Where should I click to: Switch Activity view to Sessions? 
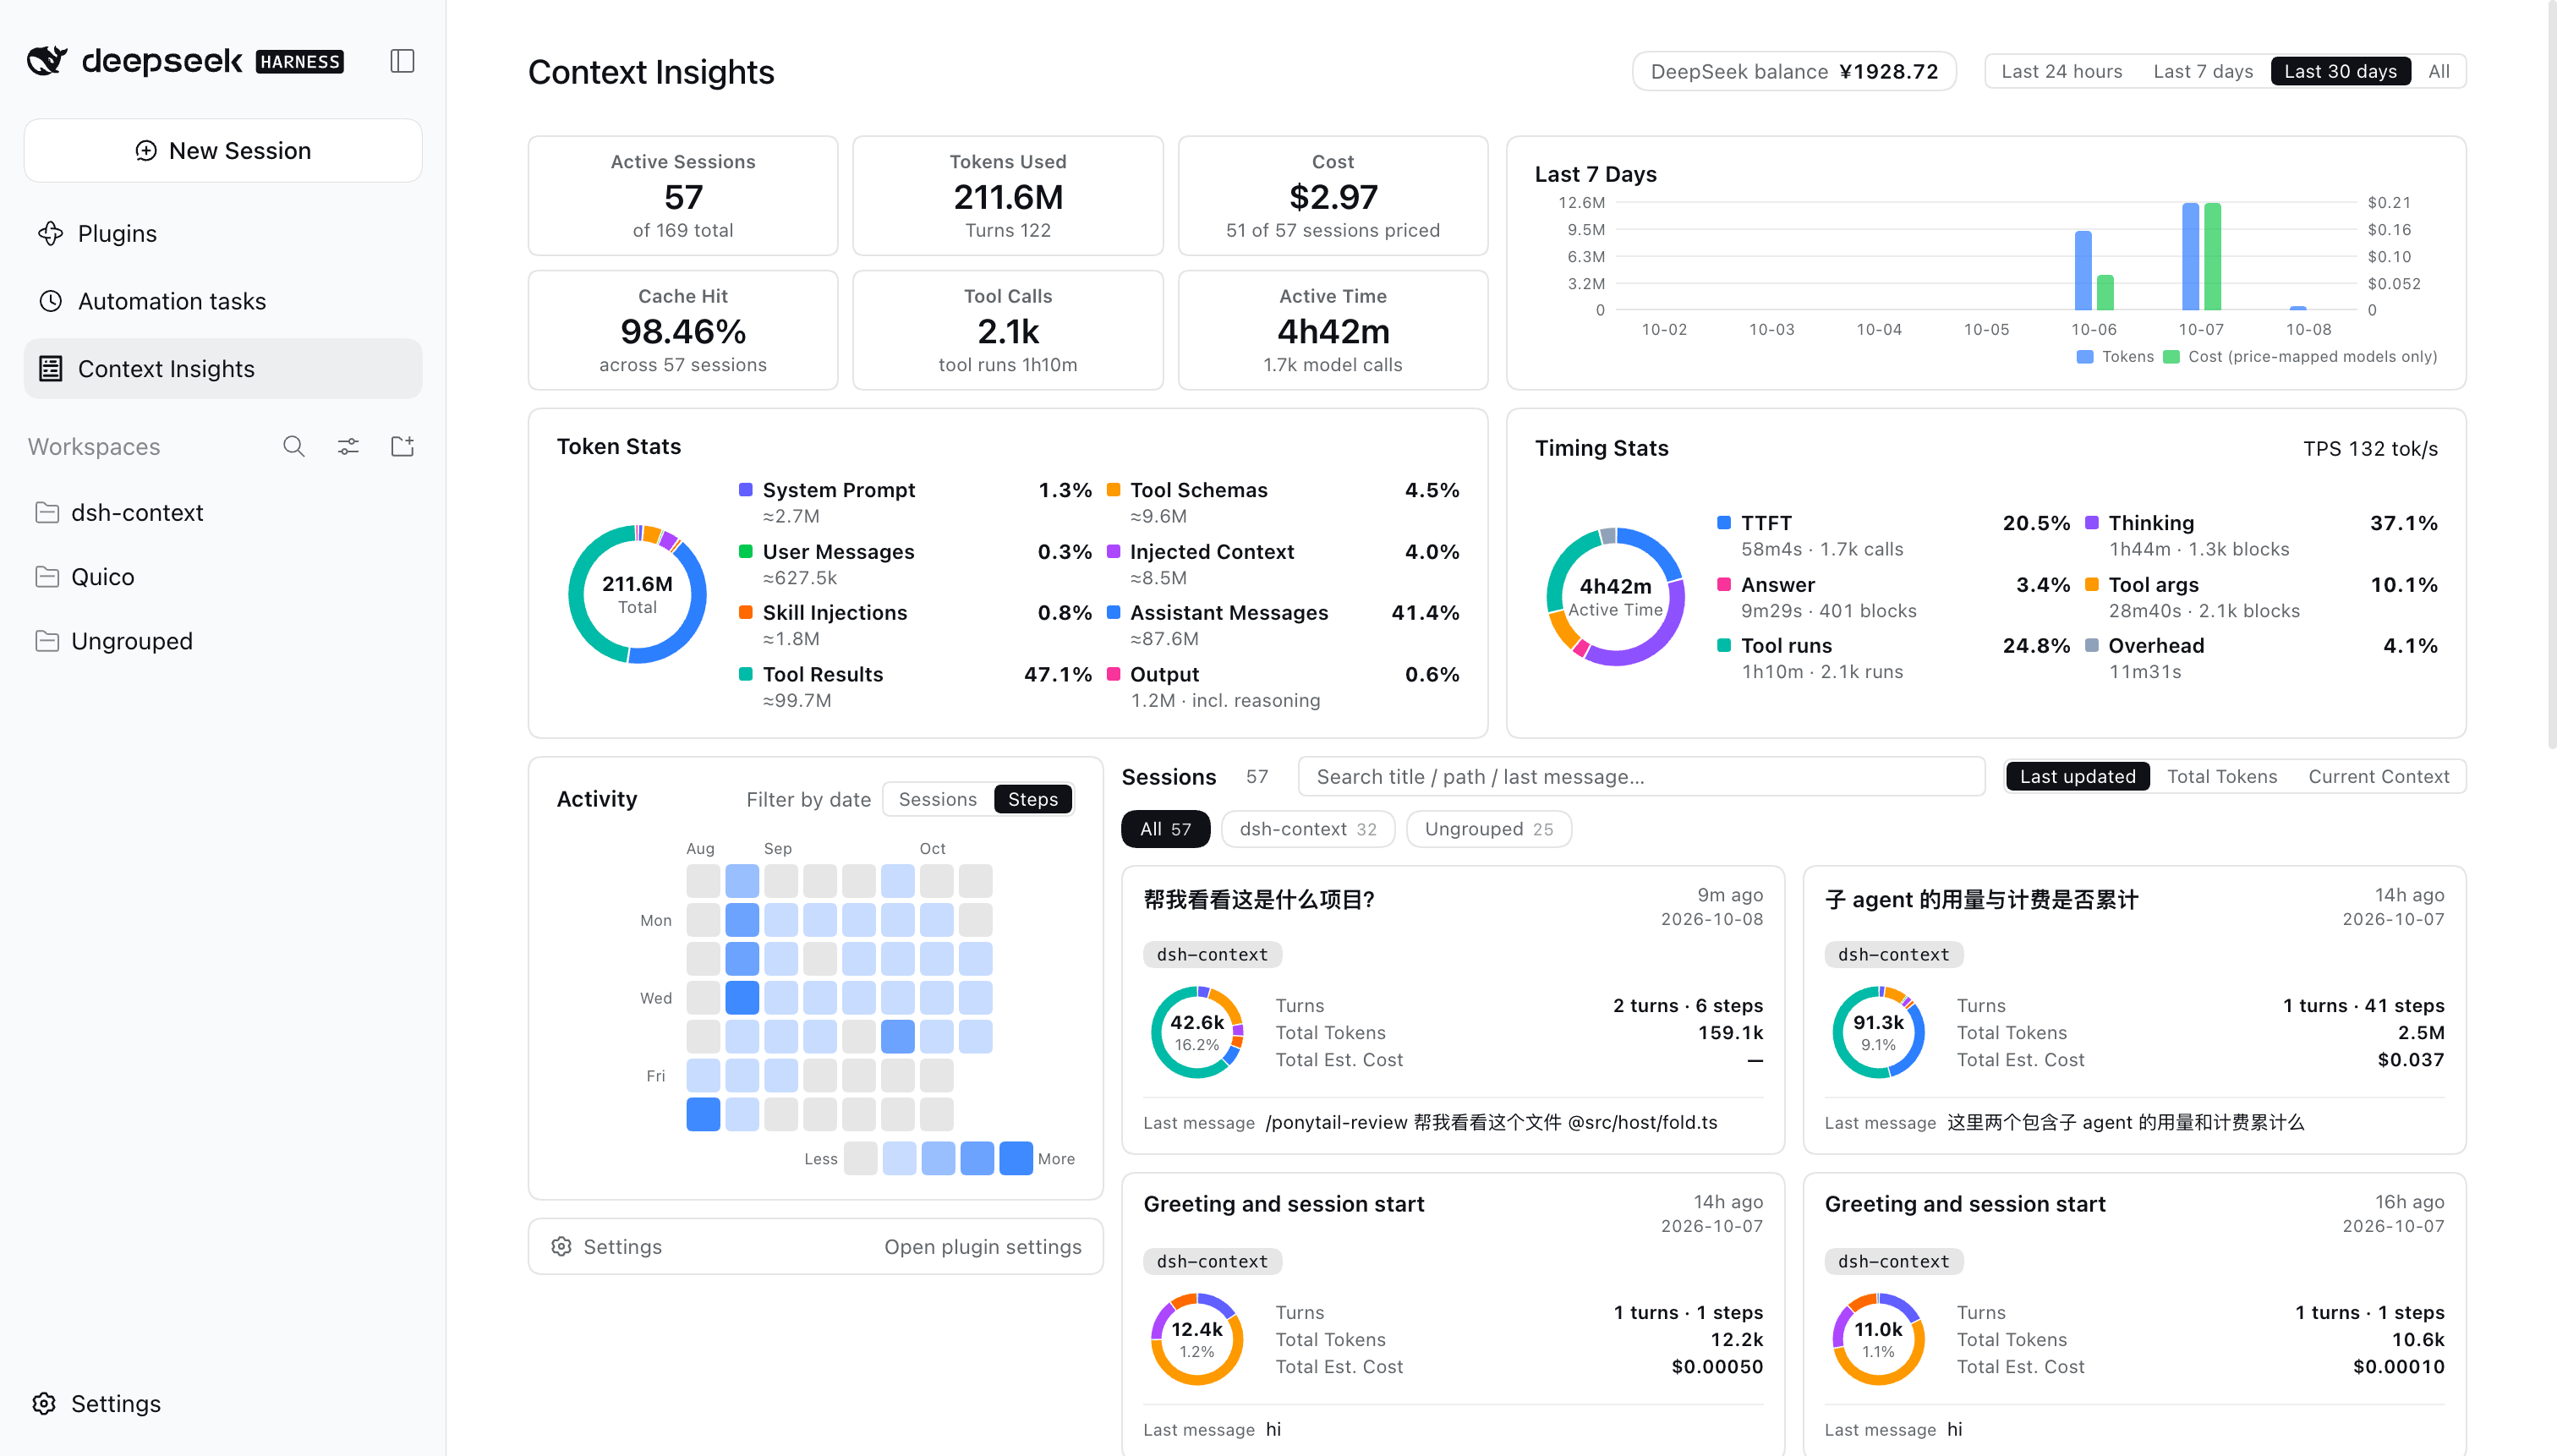[937, 799]
